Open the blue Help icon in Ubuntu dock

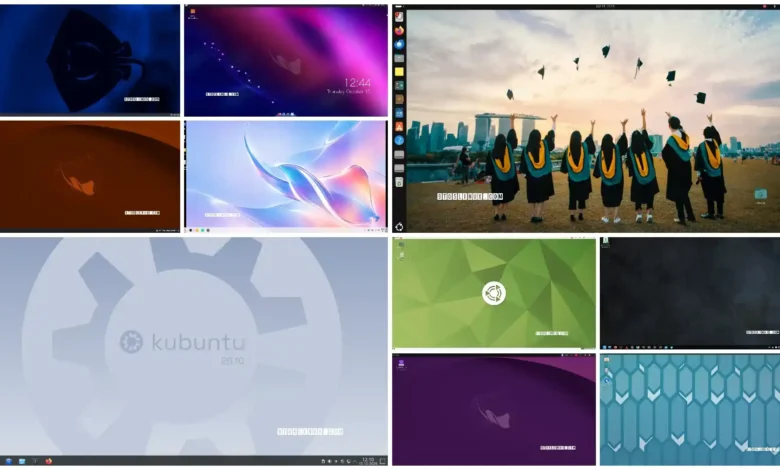pos(399,141)
